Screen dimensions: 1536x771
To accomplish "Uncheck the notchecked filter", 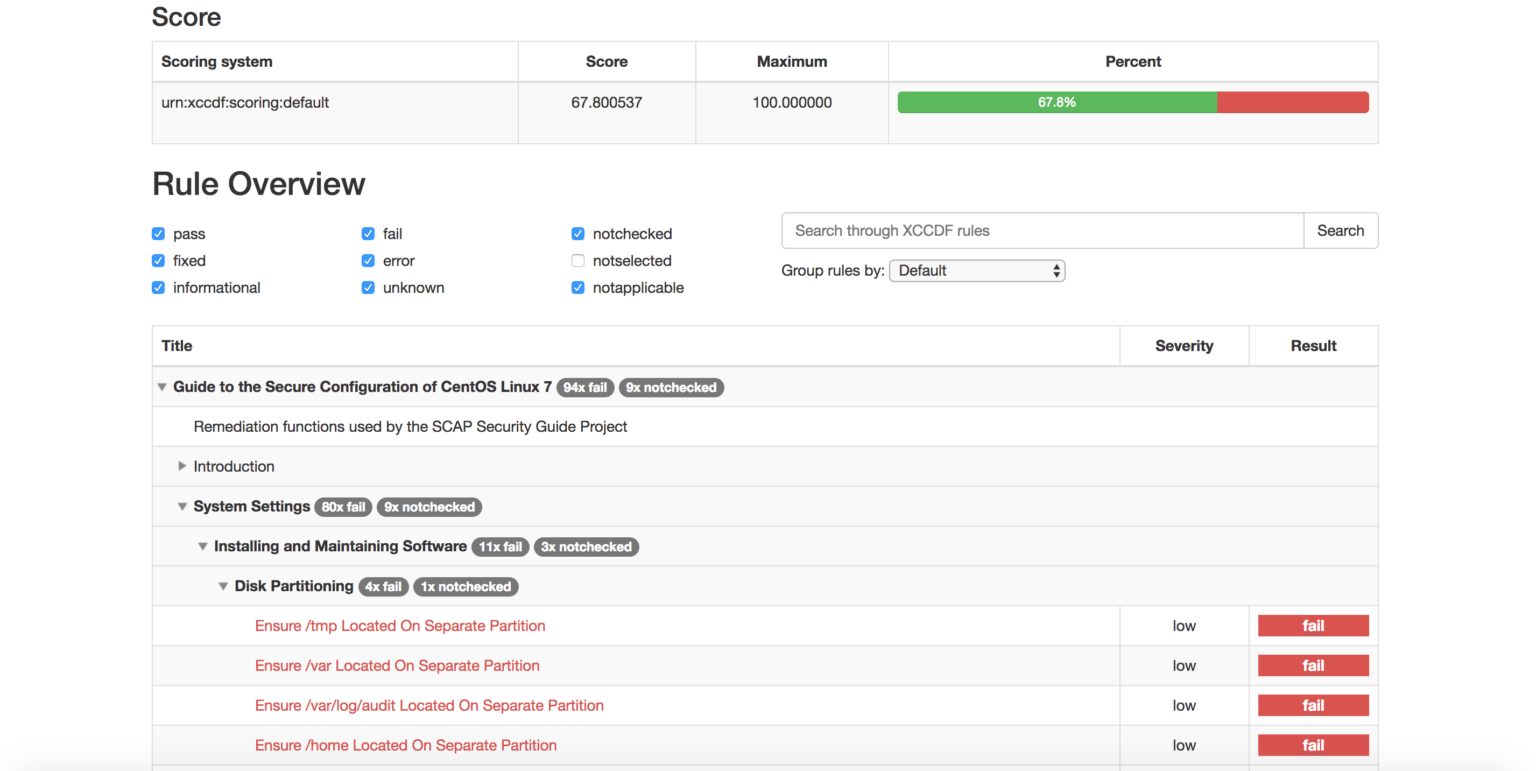I will [578, 234].
